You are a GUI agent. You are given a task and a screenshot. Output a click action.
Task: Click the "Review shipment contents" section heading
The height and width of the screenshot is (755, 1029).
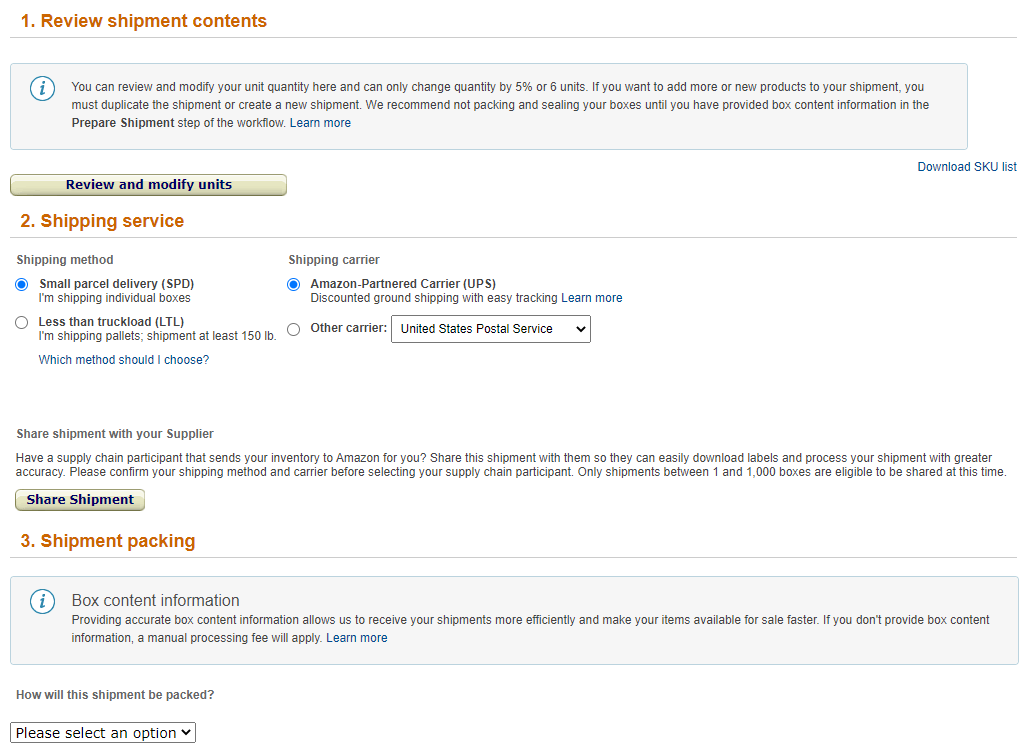point(144,20)
